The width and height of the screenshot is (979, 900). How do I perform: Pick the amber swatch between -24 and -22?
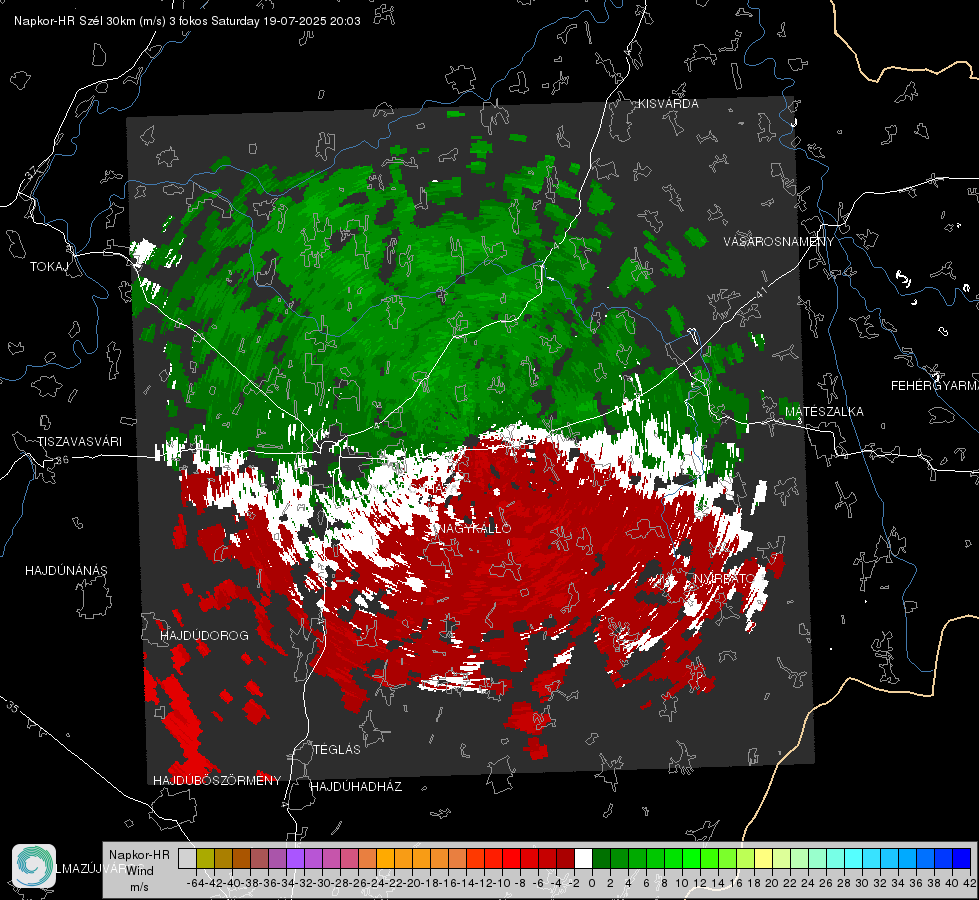385,858
